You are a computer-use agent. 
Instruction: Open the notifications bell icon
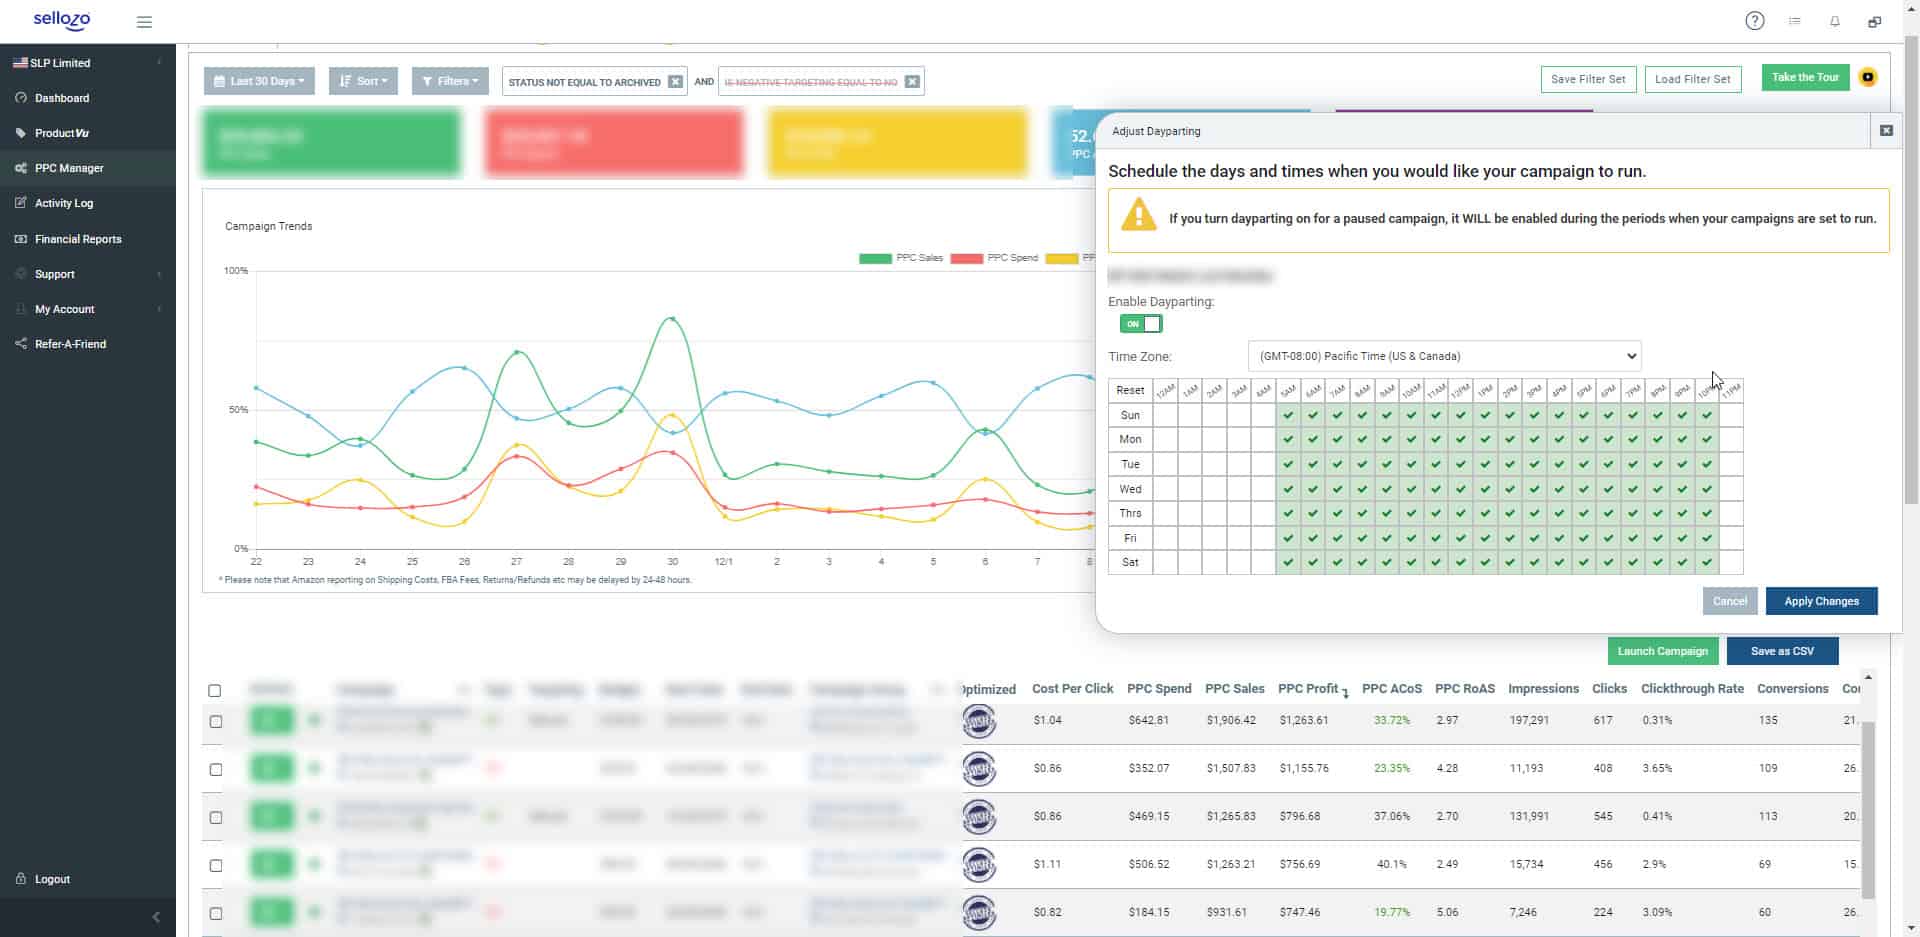pos(1835,20)
